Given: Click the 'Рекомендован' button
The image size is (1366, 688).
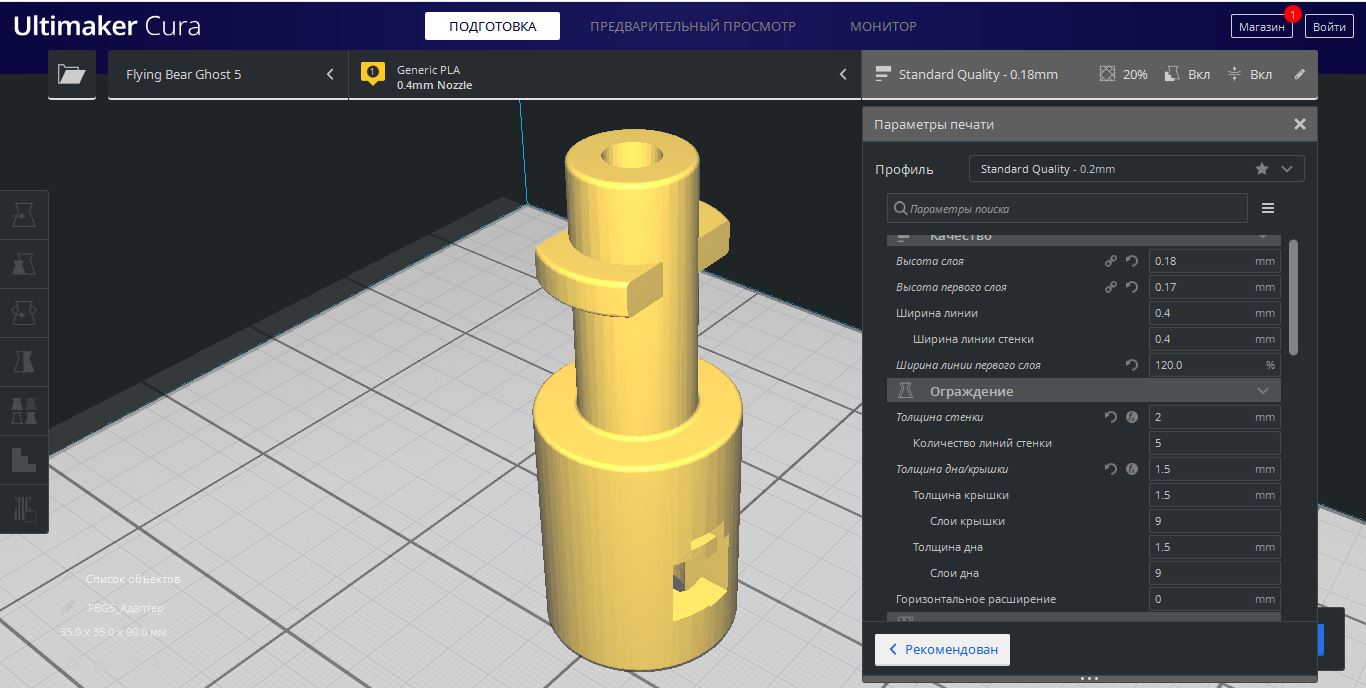Looking at the screenshot, I should point(942,649).
